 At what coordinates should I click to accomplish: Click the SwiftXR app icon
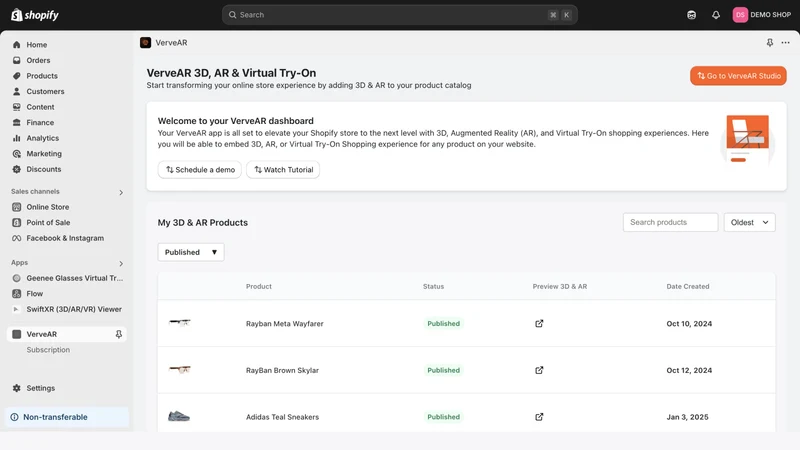[17, 309]
